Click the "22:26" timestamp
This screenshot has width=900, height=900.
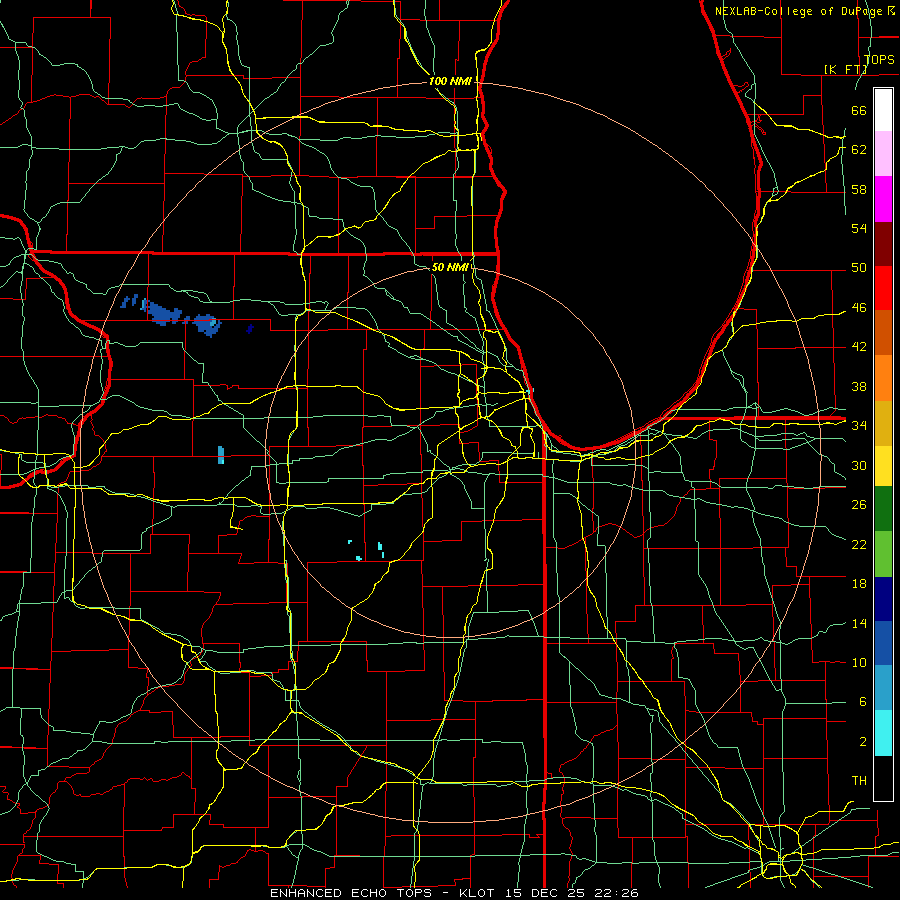pos(616,893)
